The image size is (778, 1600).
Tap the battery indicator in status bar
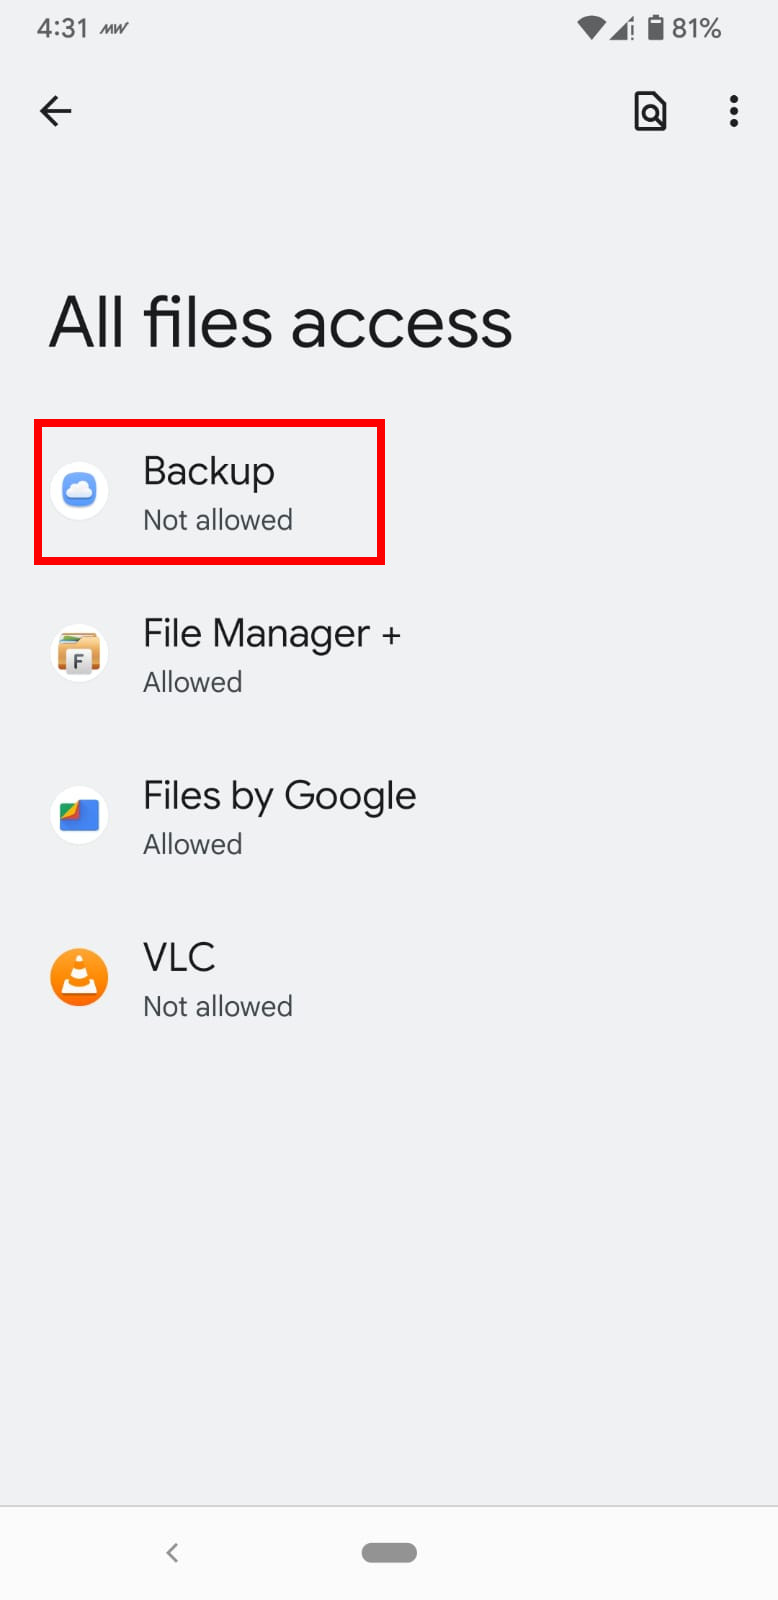click(656, 27)
